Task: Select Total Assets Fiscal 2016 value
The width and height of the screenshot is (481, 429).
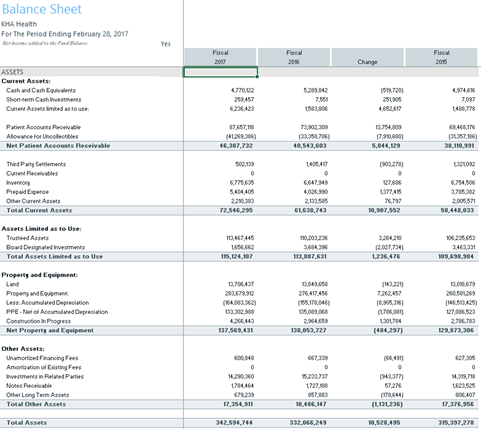Action: point(308,422)
